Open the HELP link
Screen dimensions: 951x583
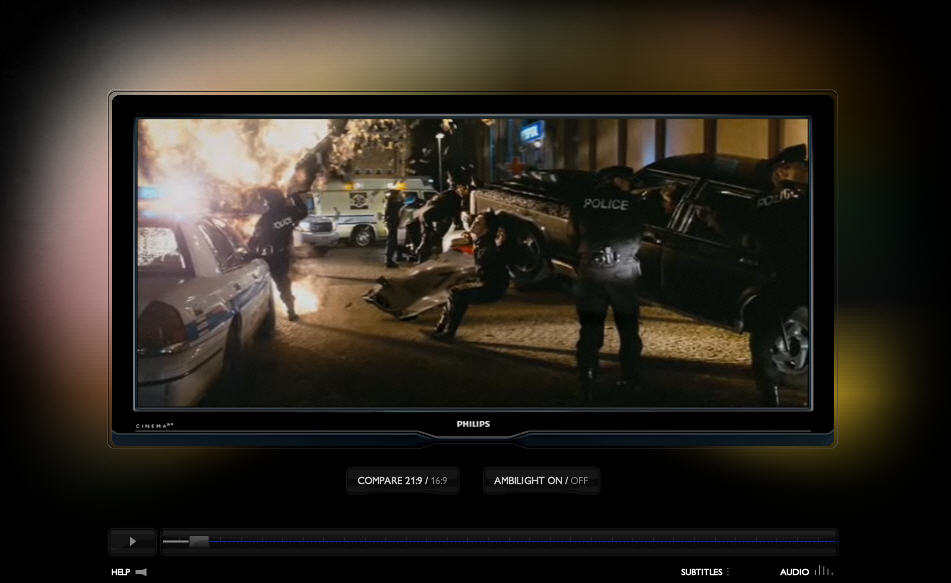[x=121, y=572]
